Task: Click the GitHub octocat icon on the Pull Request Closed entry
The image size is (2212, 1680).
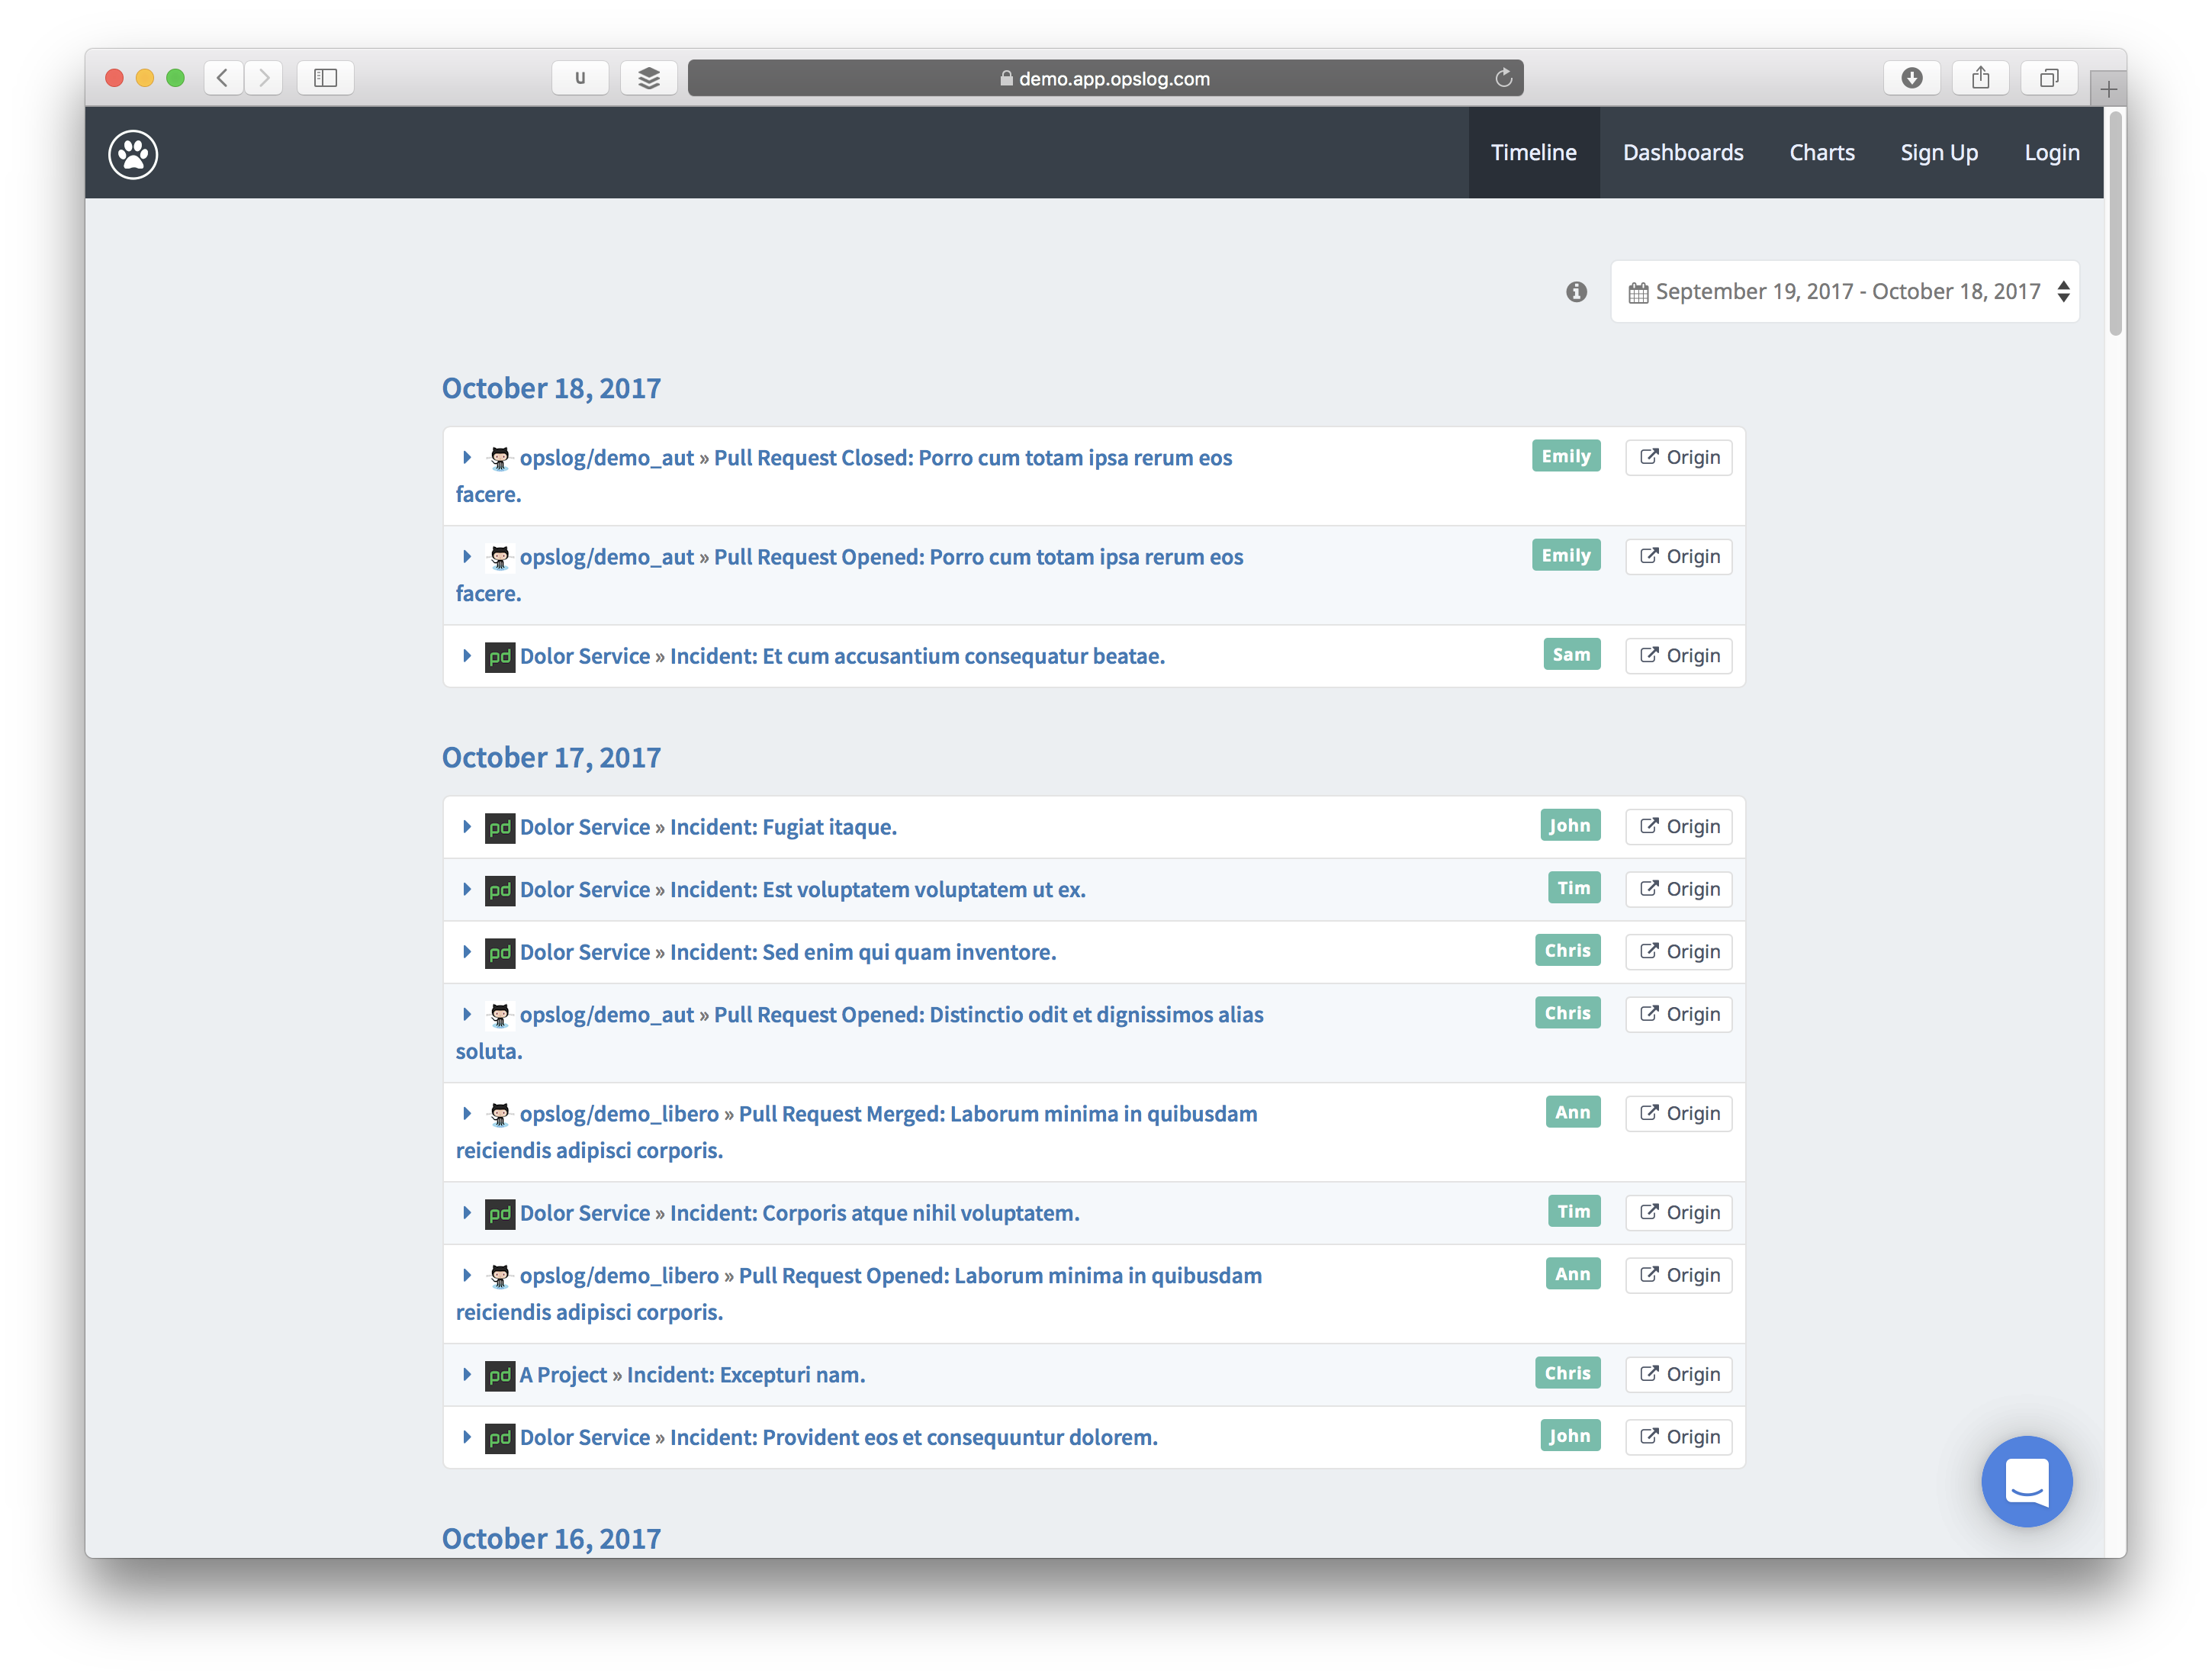Action: tap(499, 458)
